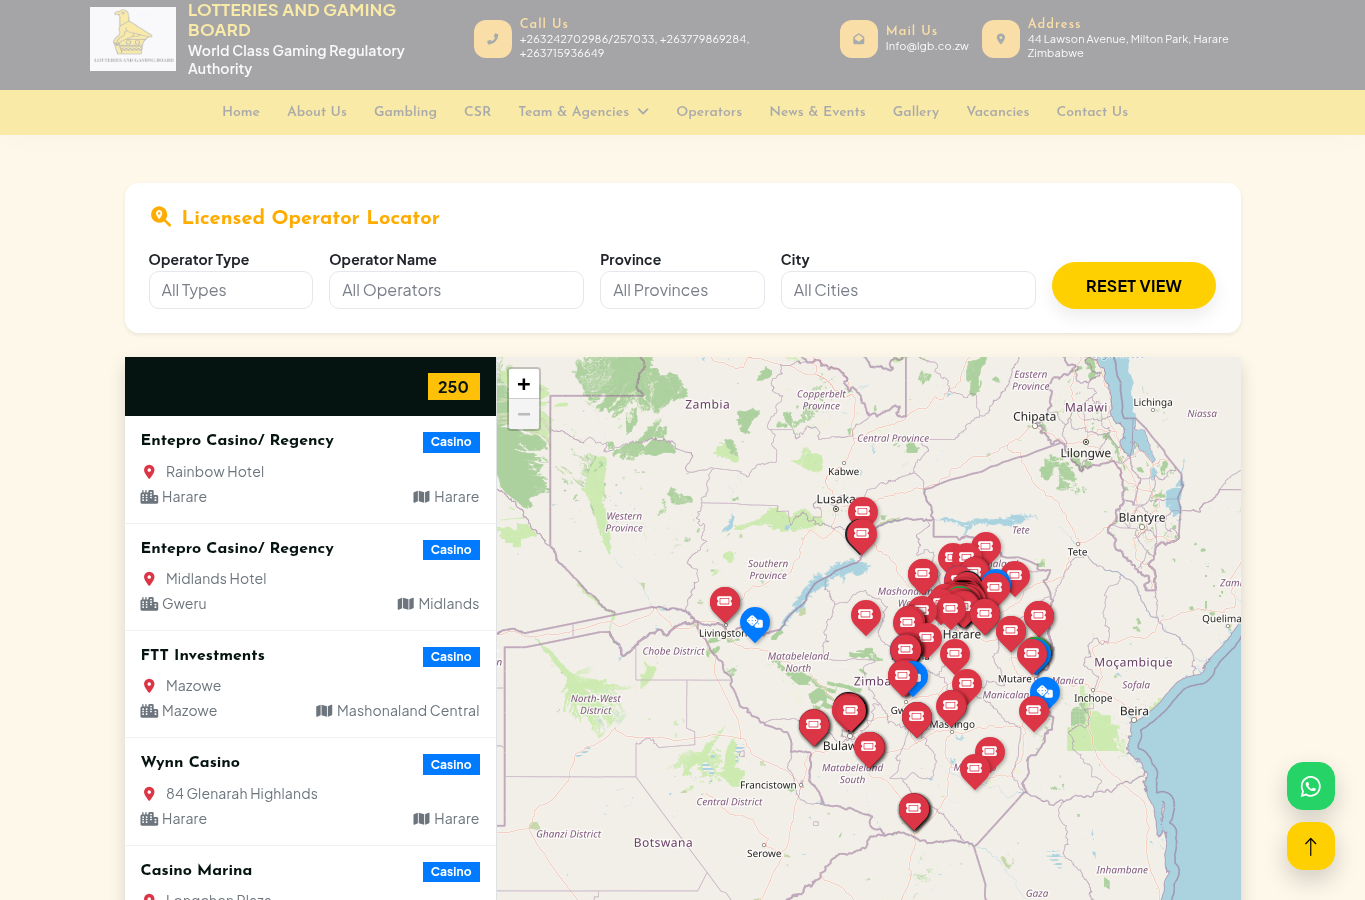Click Casino badge on Rainbow Hotel entry

pos(451,442)
